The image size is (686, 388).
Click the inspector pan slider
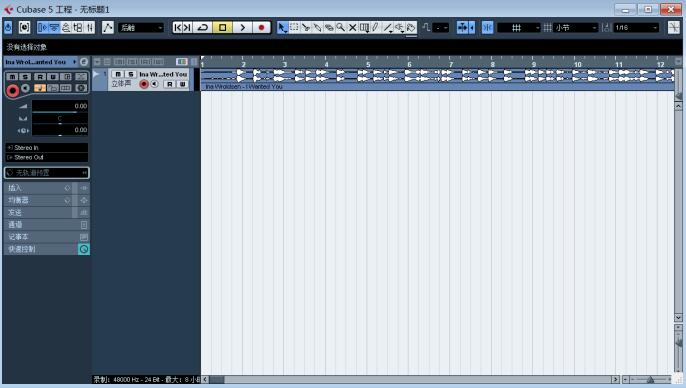pos(60,119)
